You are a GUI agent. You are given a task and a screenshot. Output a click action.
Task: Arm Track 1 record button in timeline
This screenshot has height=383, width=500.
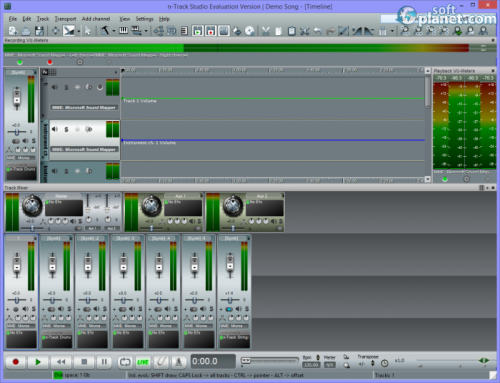(100, 87)
